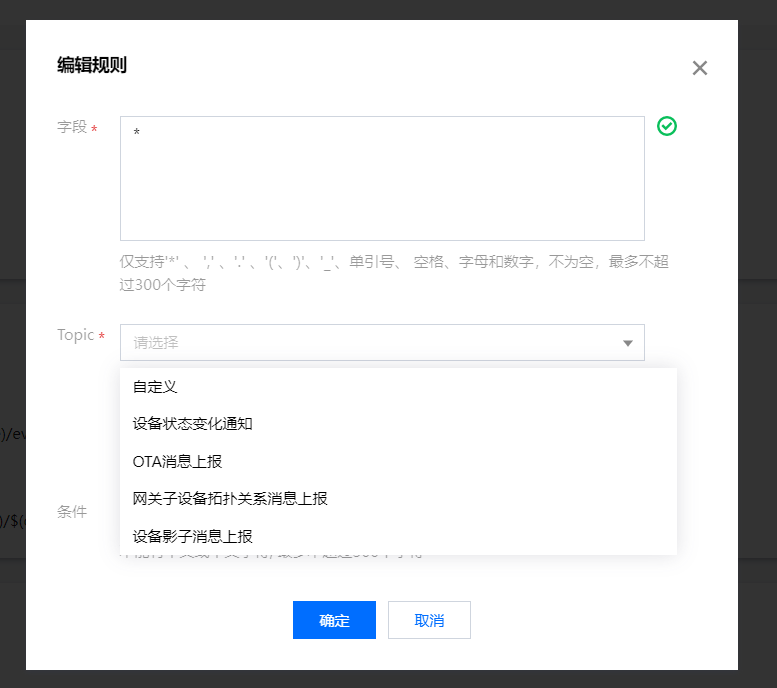Close the 编辑规则 dialog with X
This screenshot has height=688, width=777.
(x=700, y=68)
